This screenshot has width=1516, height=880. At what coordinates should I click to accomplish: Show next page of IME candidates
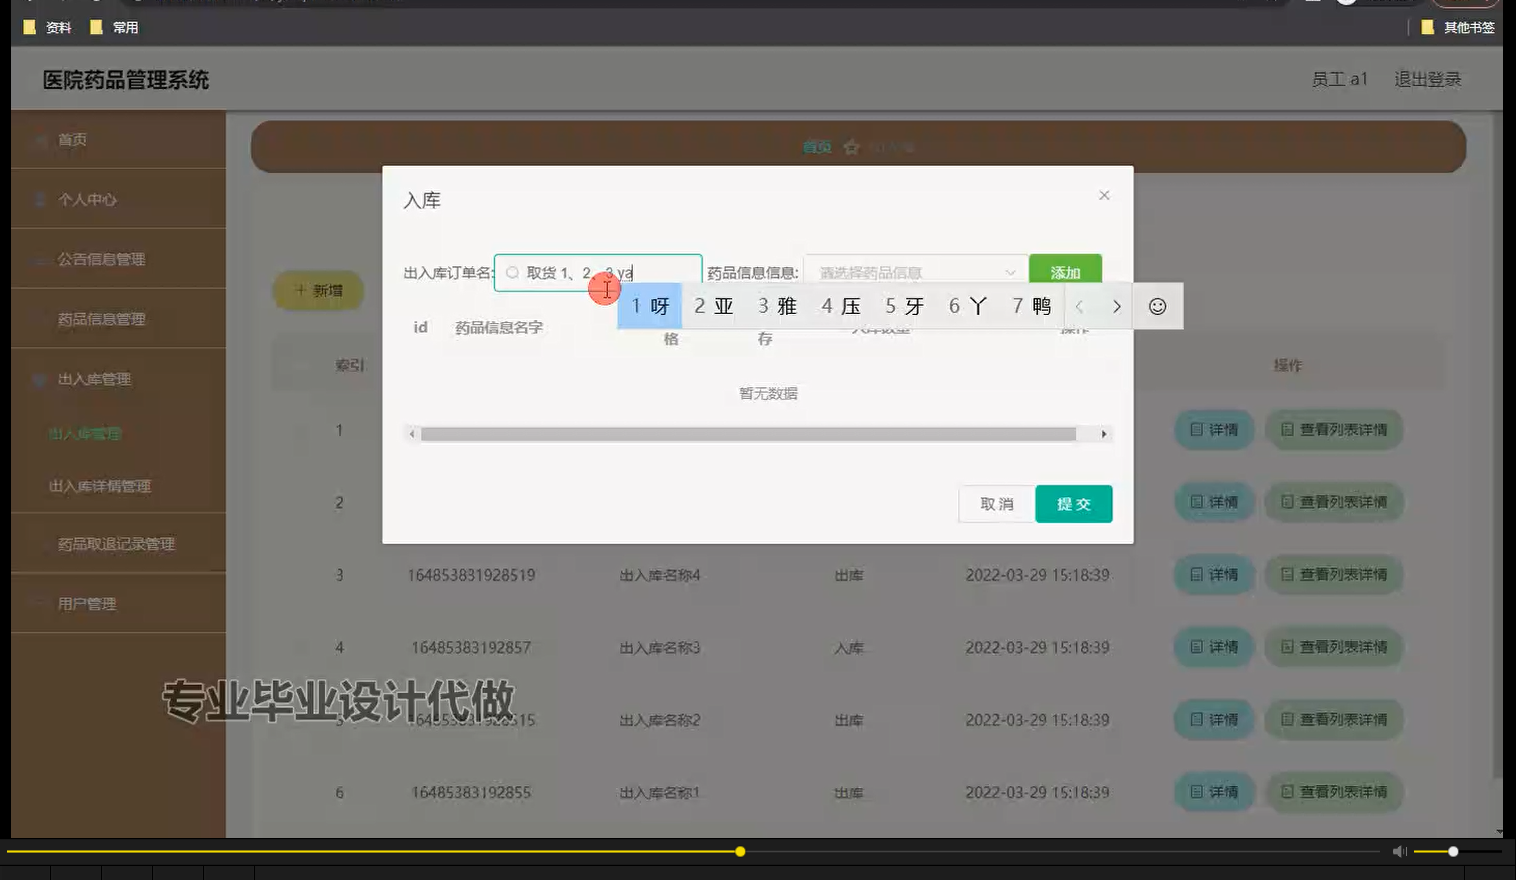[x=1117, y=306]
